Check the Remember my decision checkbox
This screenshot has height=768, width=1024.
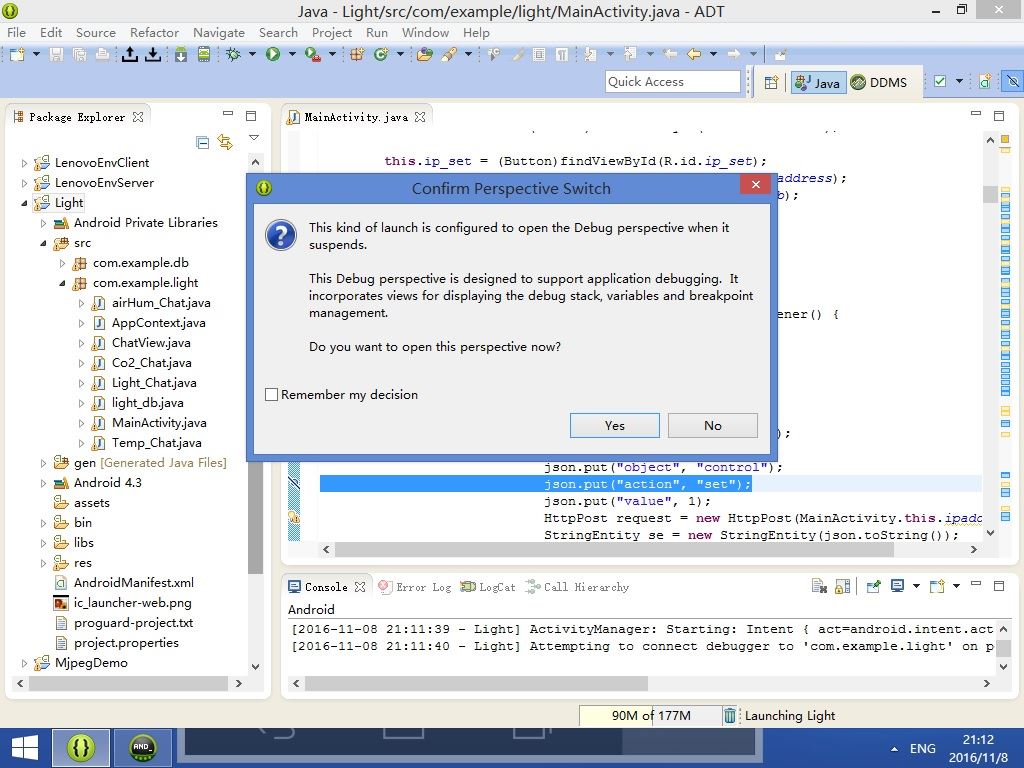[272, 394]
